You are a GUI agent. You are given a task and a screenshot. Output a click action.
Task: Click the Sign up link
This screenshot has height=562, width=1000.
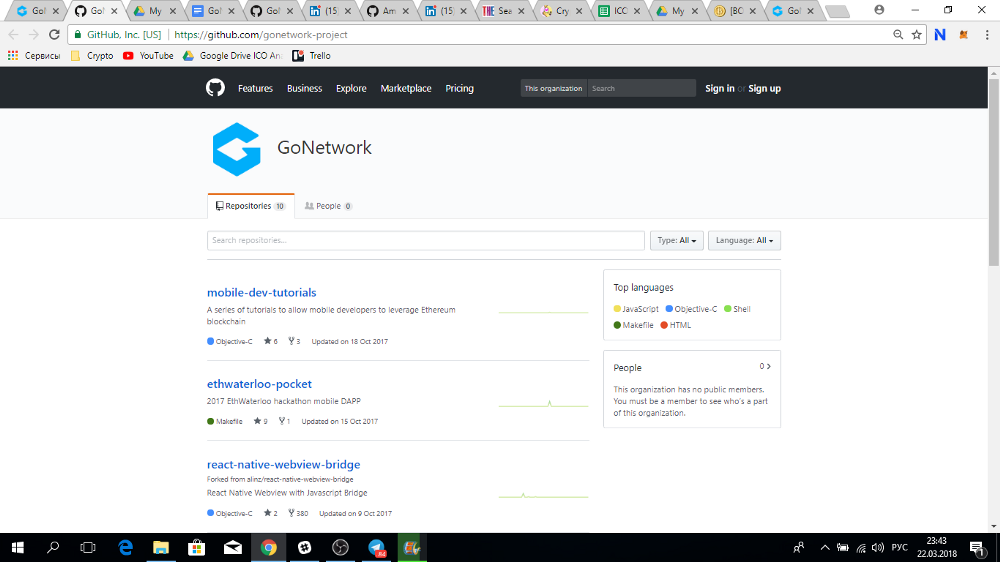(x=764, y=88)
